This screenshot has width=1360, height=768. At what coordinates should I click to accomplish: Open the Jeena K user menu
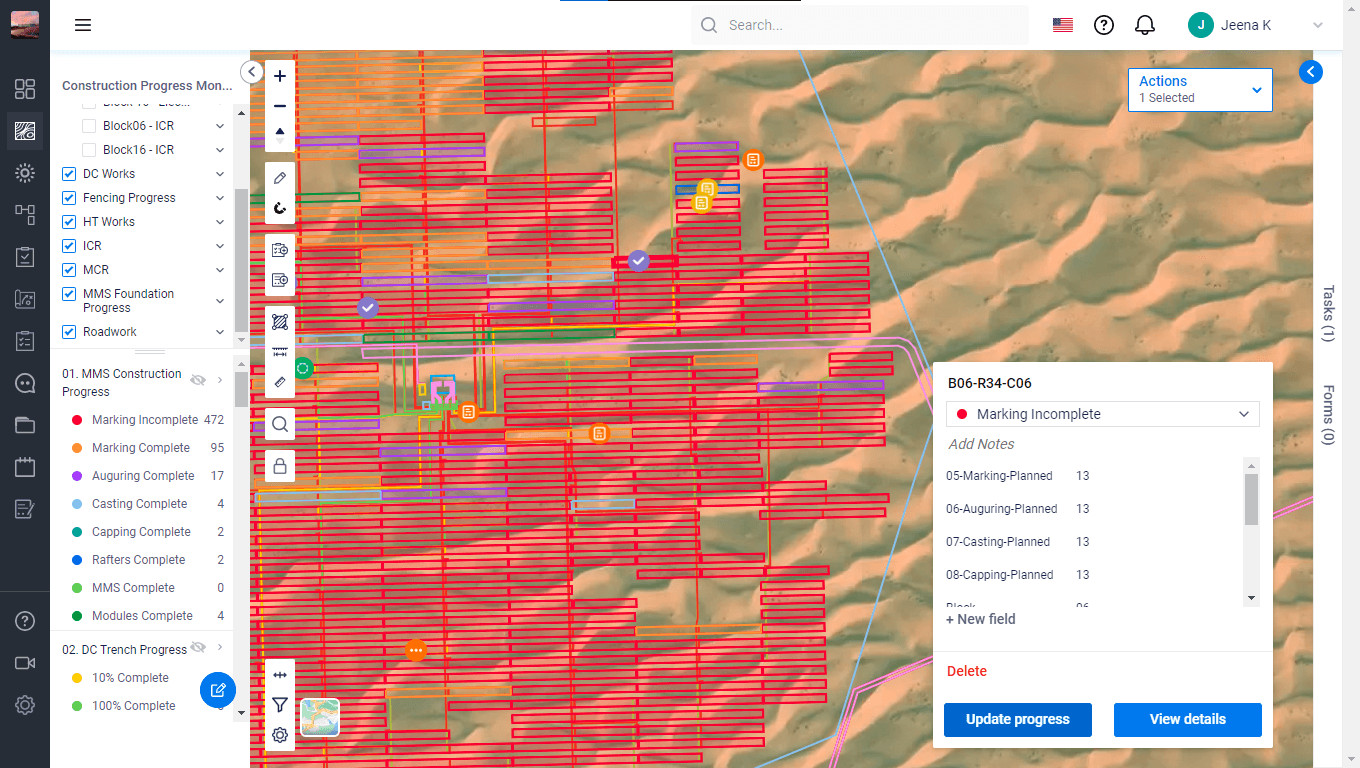point(1256,25)
